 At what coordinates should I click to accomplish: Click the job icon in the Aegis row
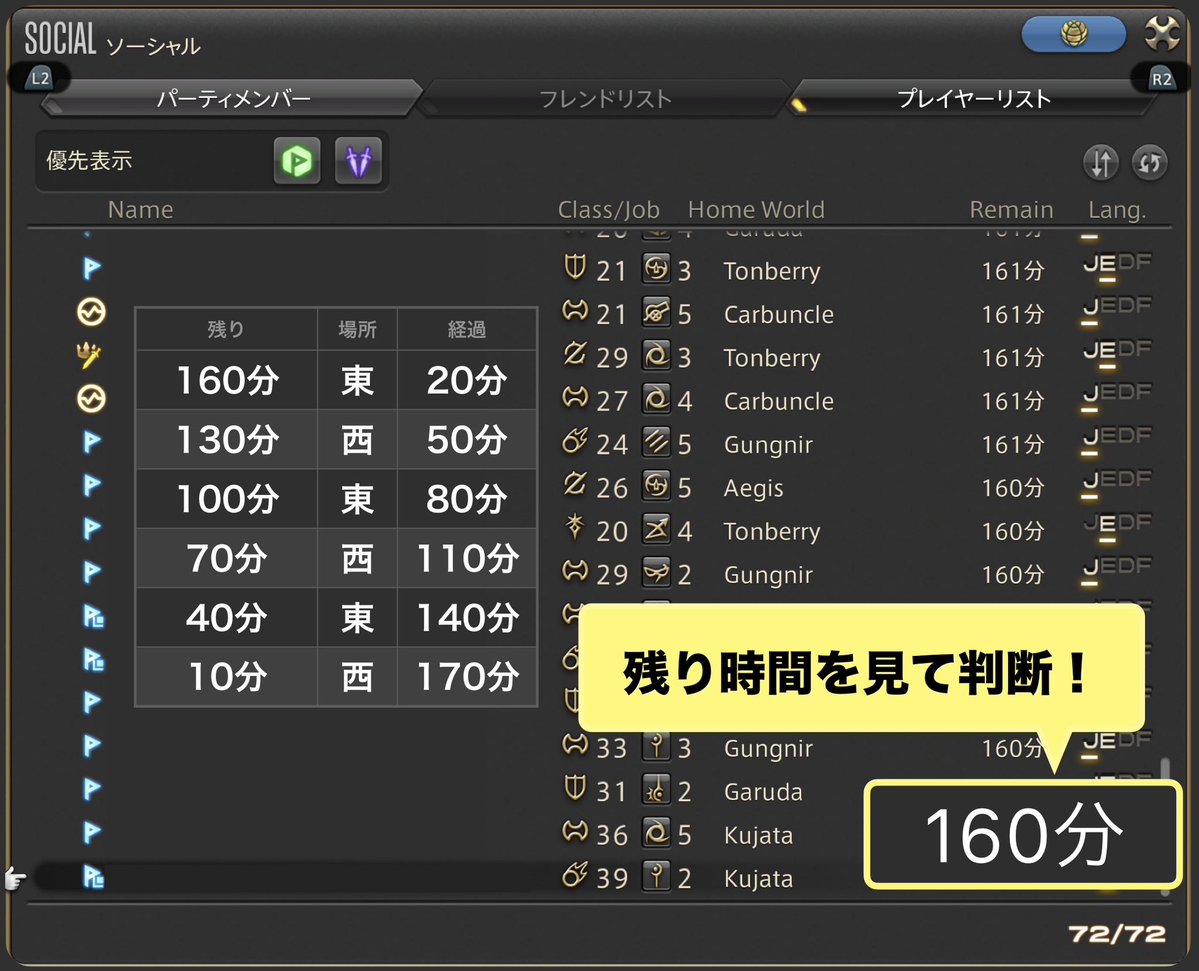pos(656,486)
